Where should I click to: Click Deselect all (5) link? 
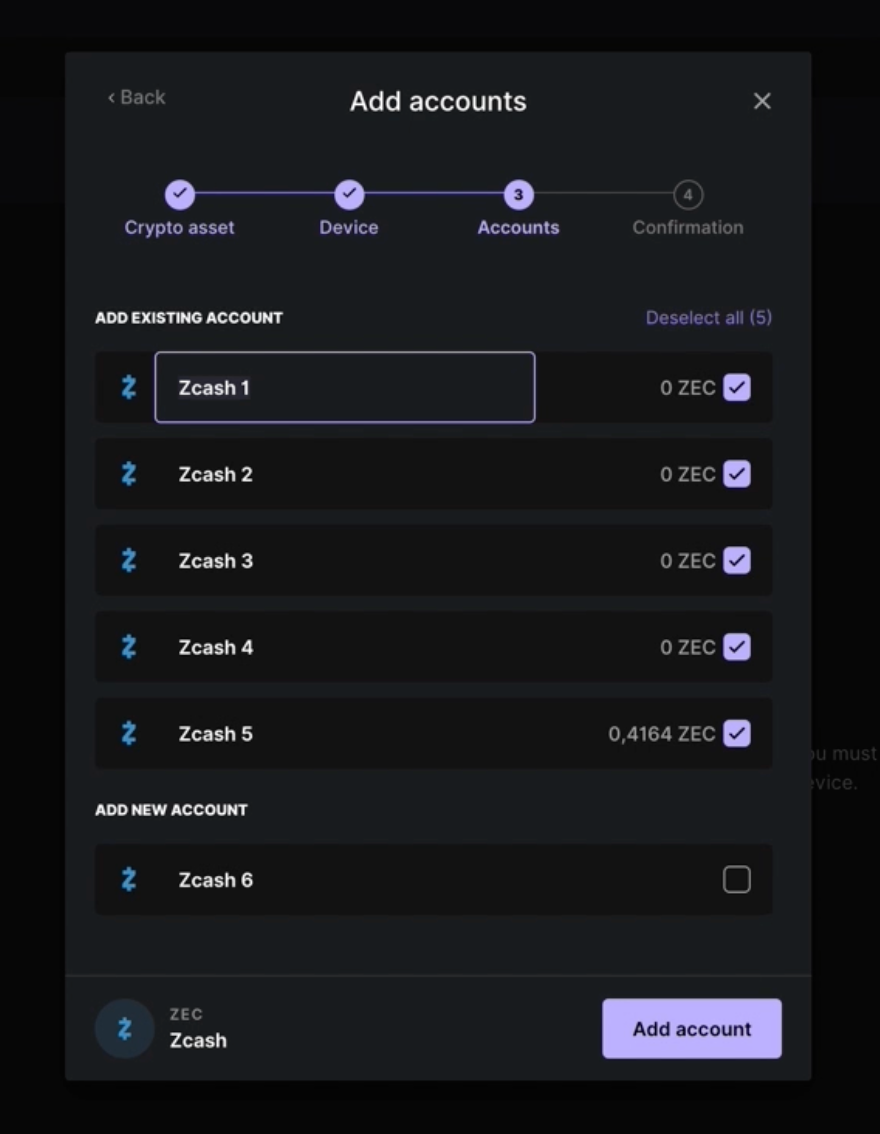pyautogui.click(x=709, y=317)
